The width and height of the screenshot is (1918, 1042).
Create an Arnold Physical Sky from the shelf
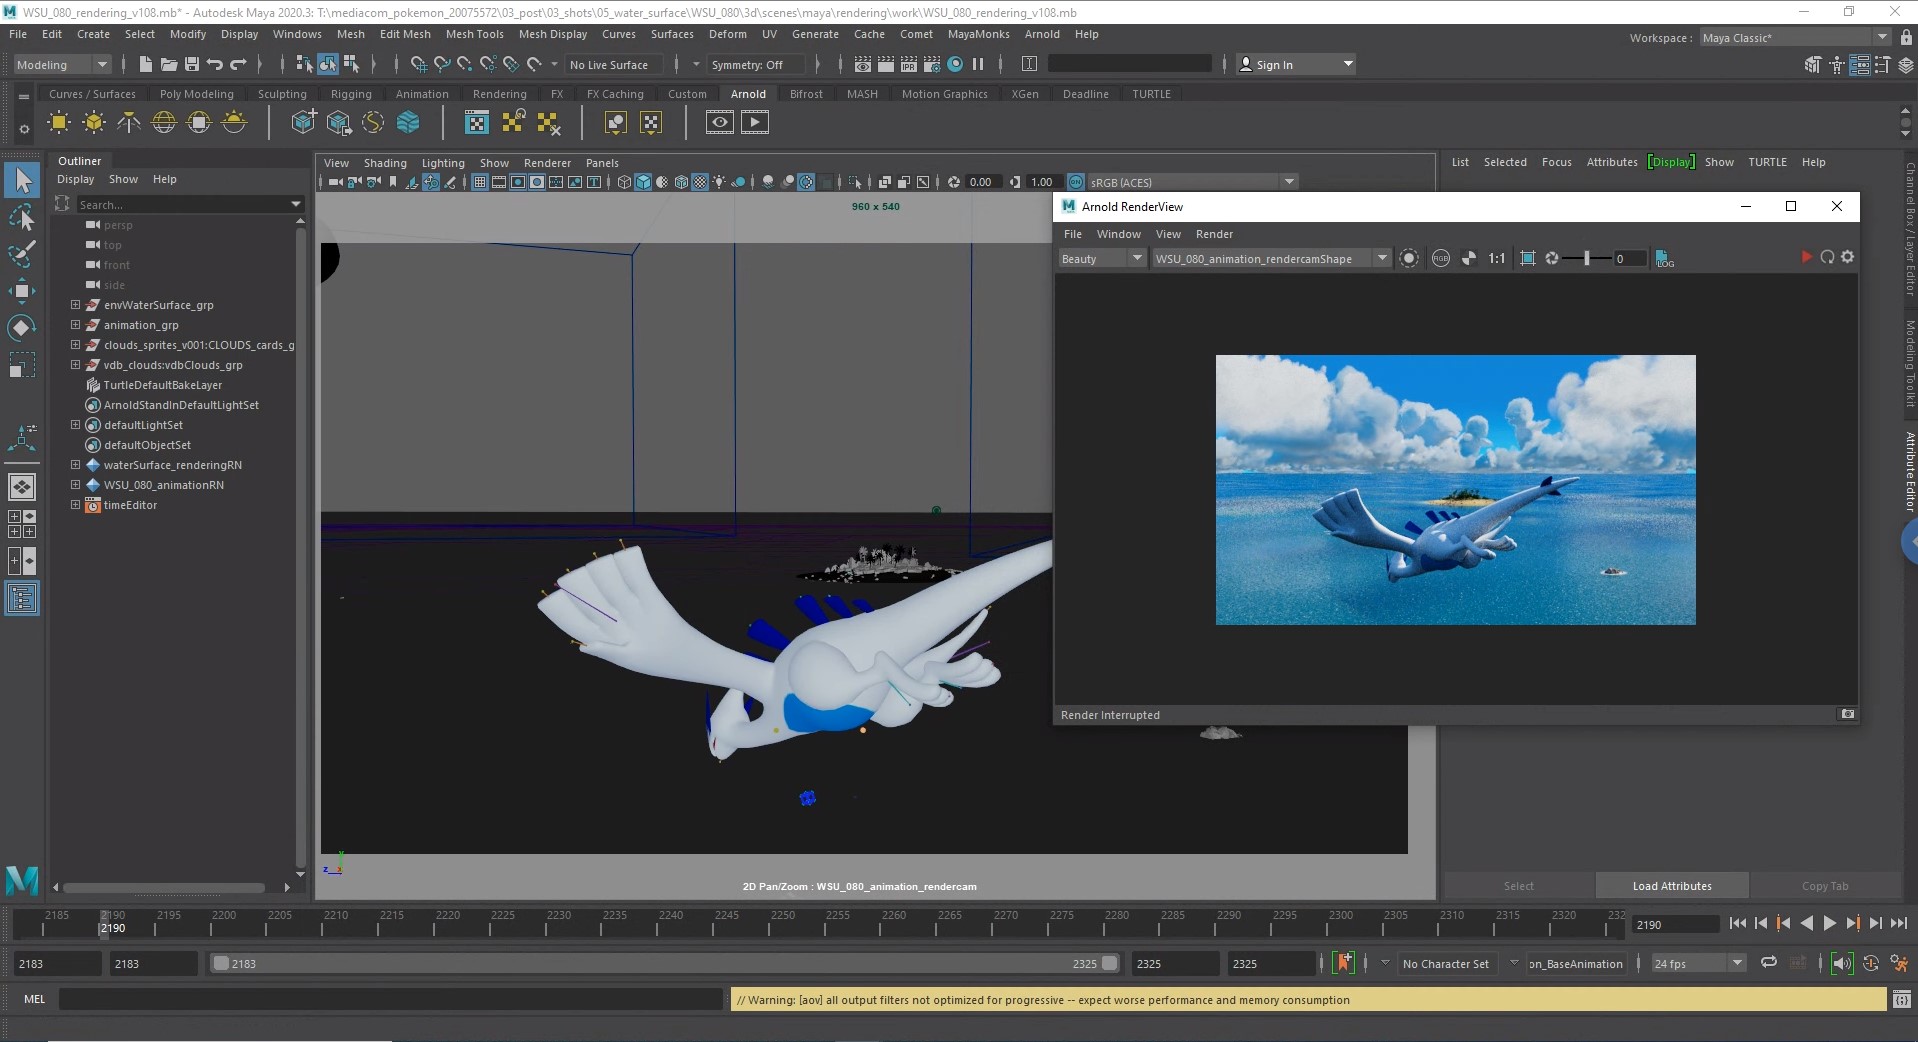point(234,122)
